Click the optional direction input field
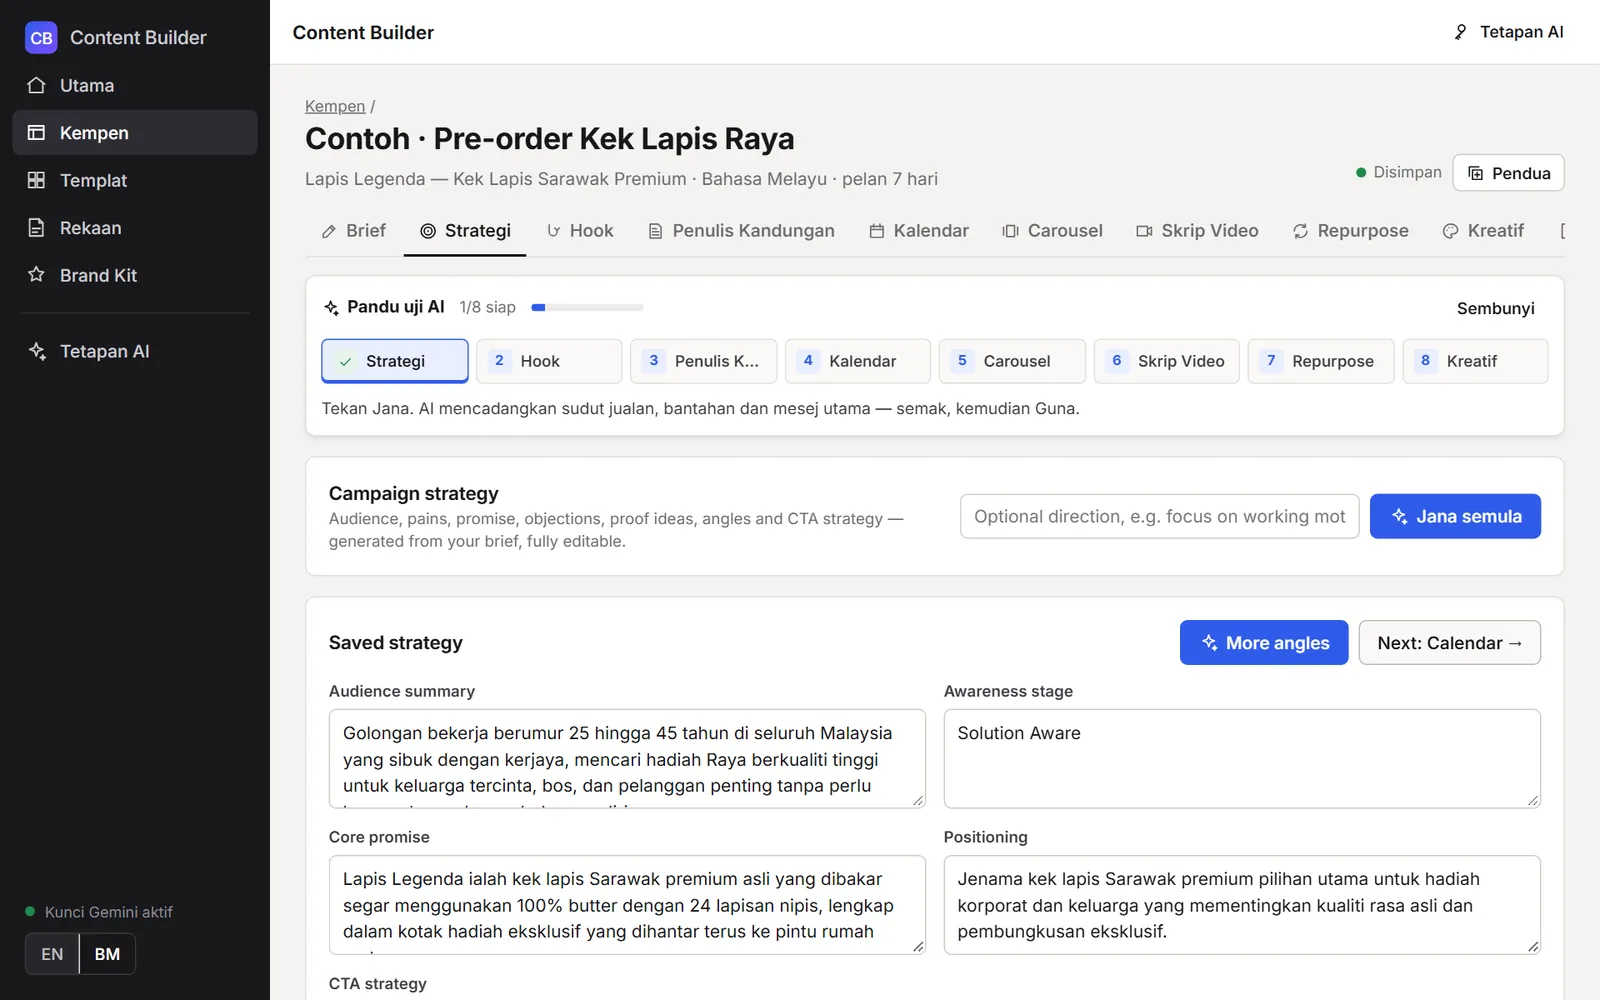The height and width of the screenshot is (1000, 1600). [1159, 516]
